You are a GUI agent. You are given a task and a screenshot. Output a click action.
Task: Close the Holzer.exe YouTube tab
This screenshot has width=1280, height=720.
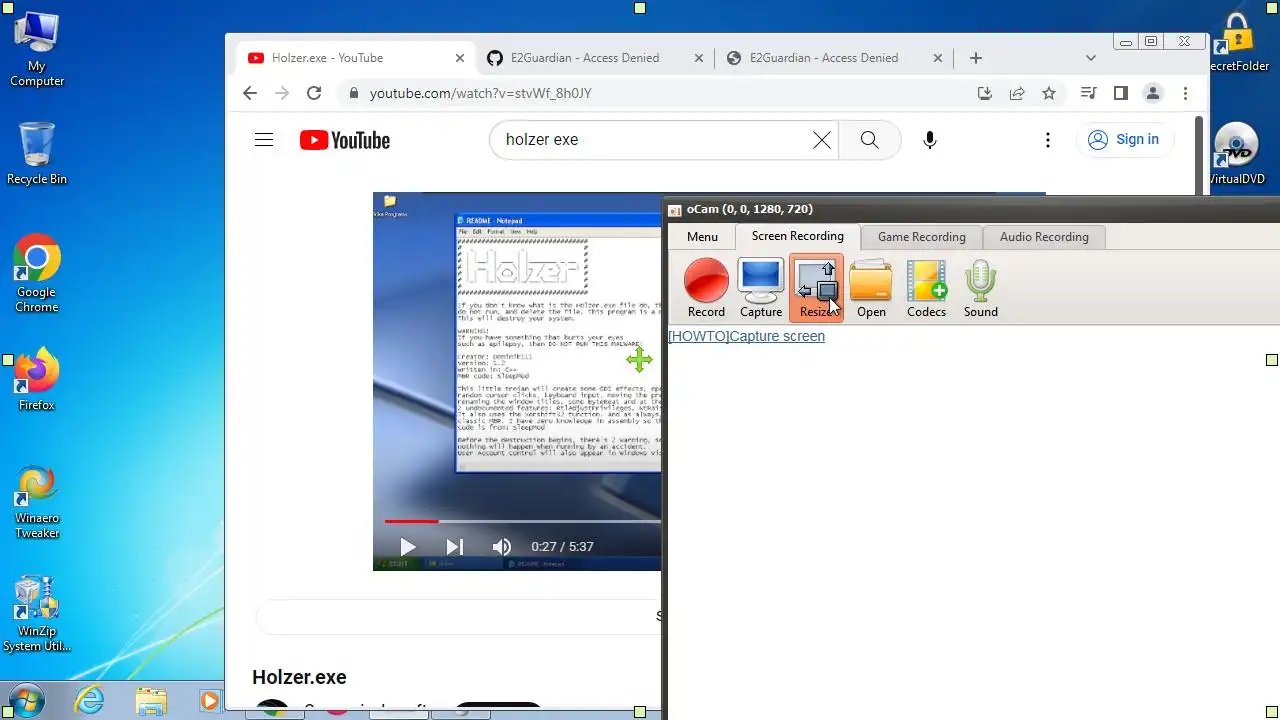tap(460, 58)
